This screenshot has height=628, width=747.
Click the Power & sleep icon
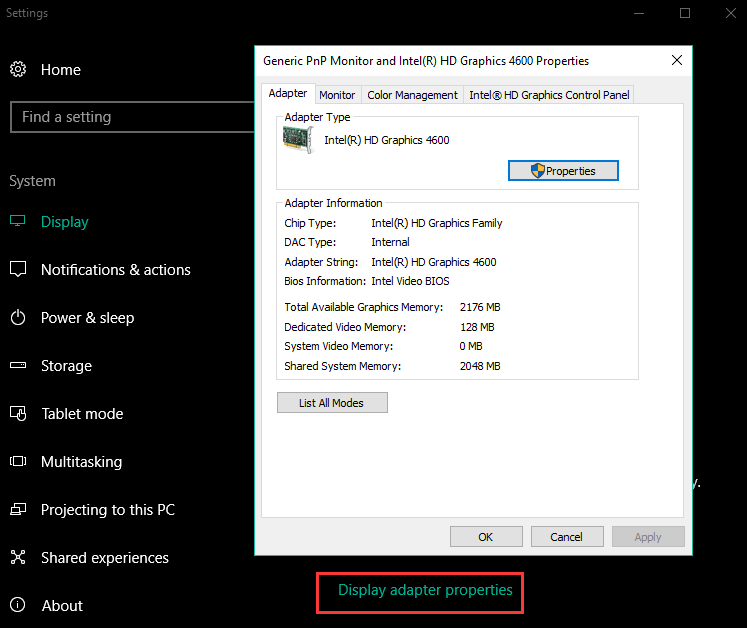tap(18, 318)
